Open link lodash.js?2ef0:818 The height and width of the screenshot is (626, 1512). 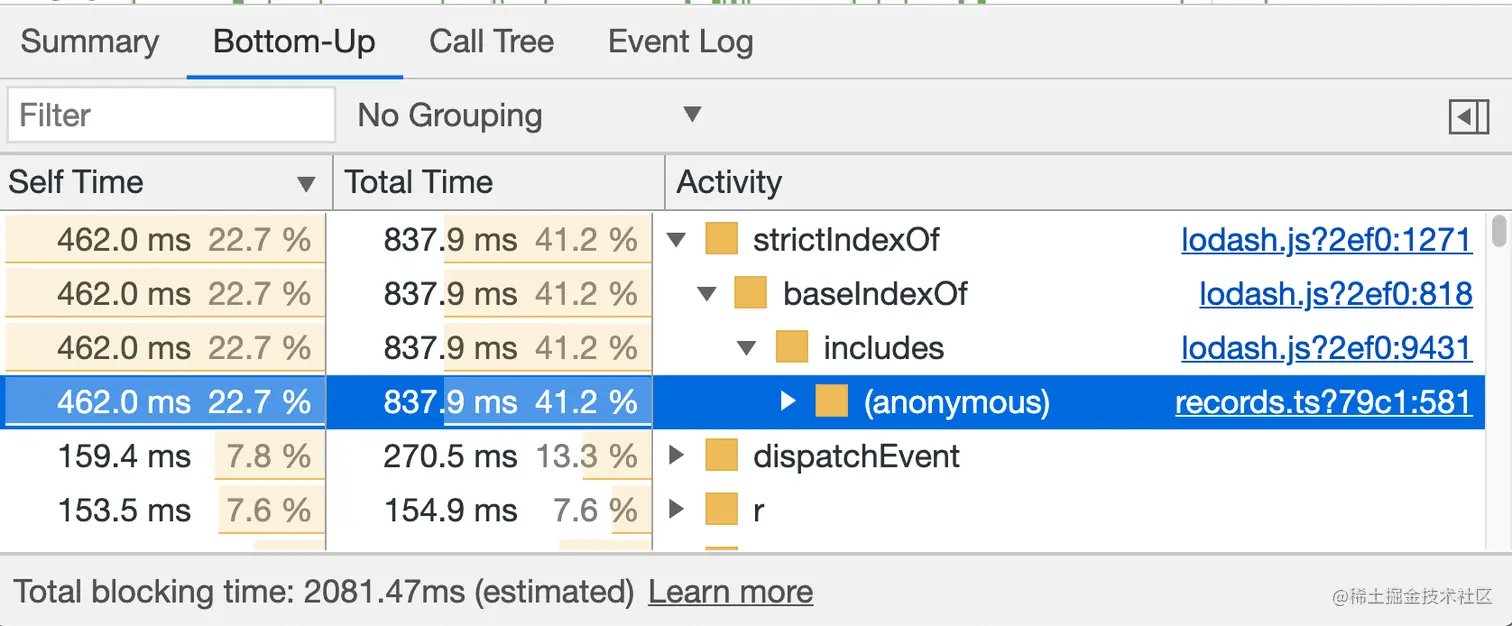[1336, 294]
